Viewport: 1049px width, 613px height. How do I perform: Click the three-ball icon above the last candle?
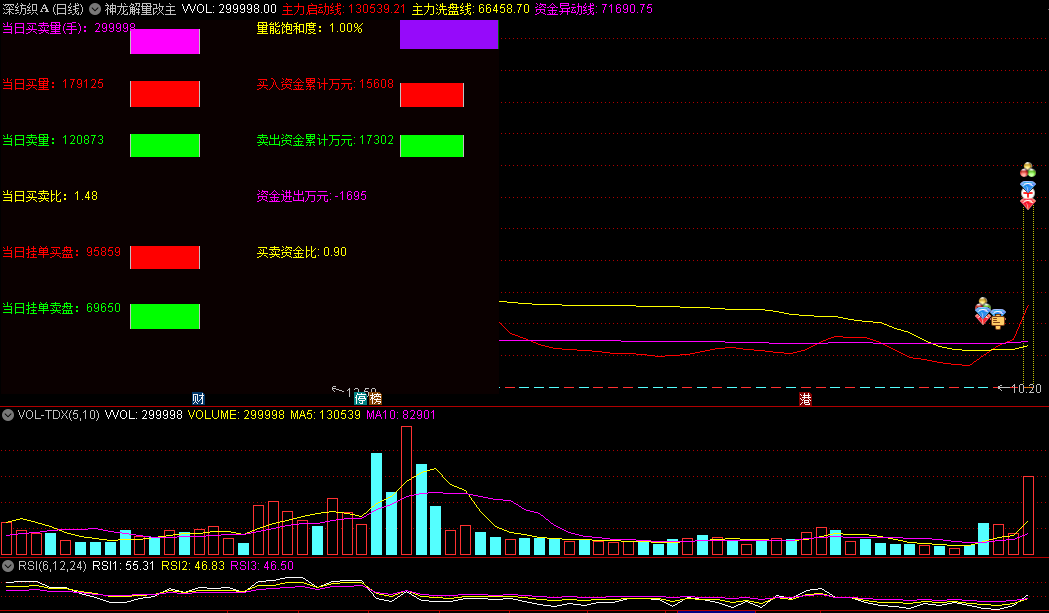tap(1028, 170)
